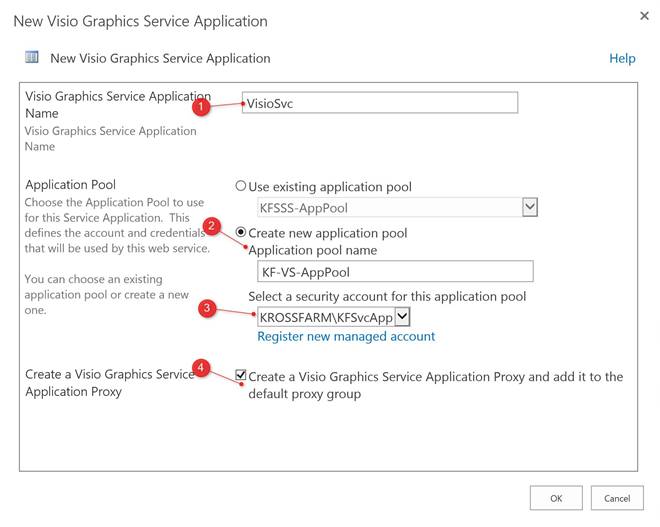
Task: Click the VisioSvc name input field
Action: click(x=380, y=102)
